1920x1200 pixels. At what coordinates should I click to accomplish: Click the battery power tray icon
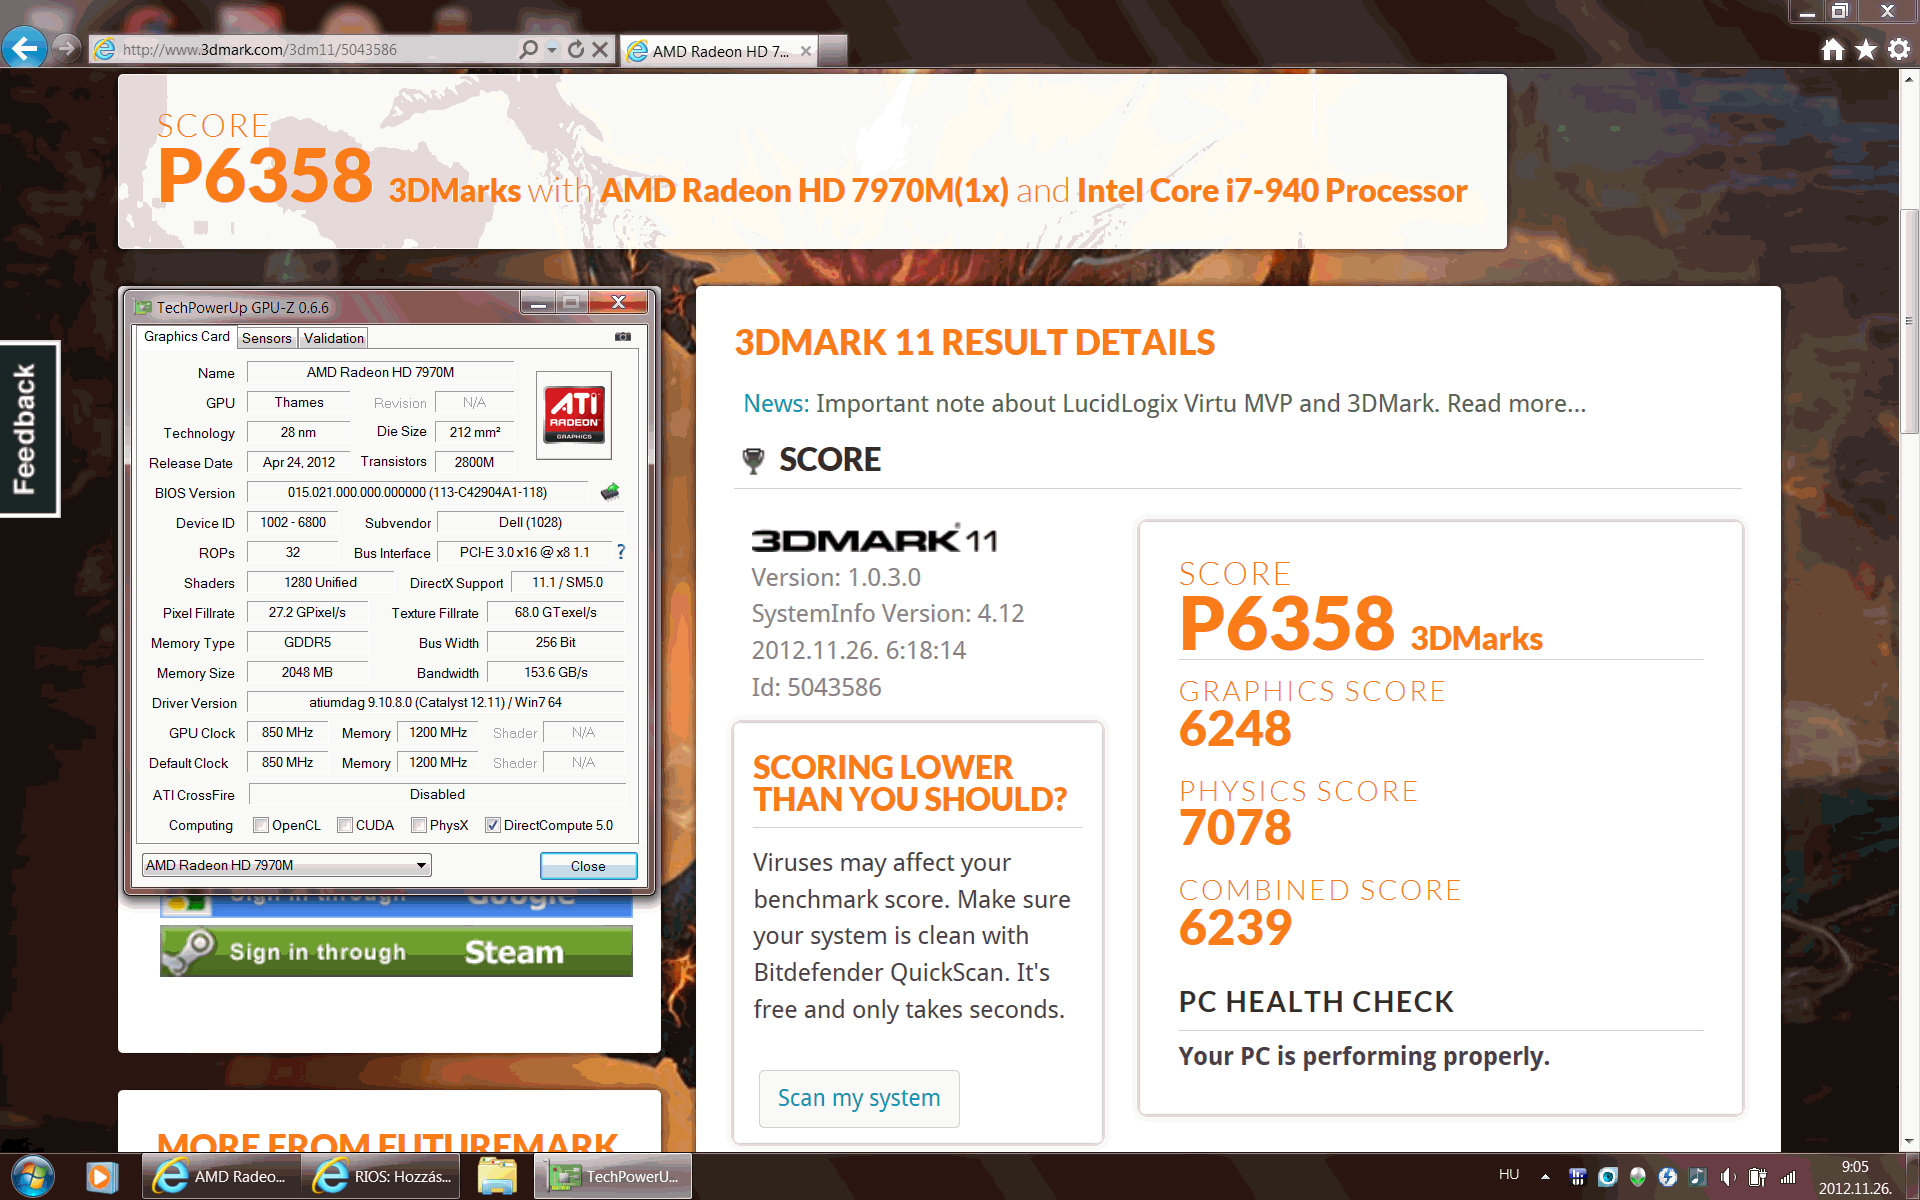coord(1757,1177)
